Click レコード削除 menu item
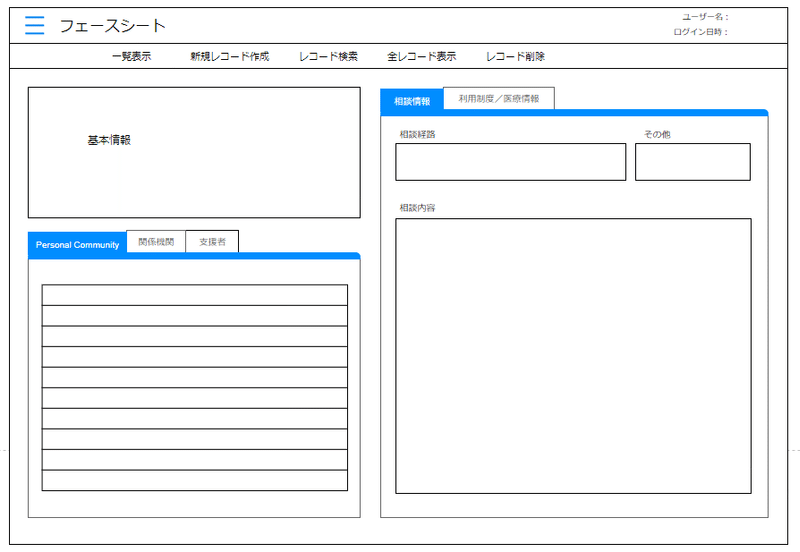Image resolution: width=800 pixels, height=552 pixels. (515, 56)
